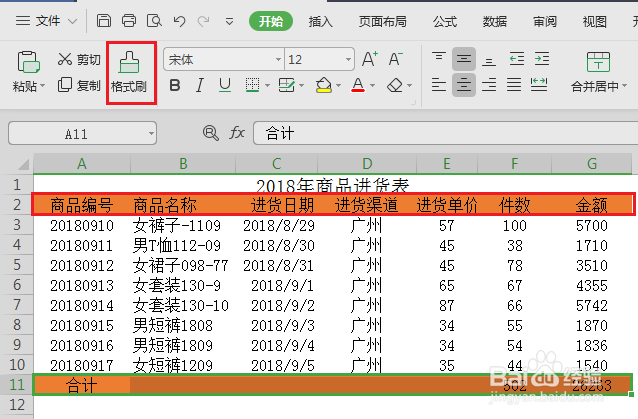The height and width of the screenshot is (419, 638).
Task: Align text left
Action: point(439,85)
